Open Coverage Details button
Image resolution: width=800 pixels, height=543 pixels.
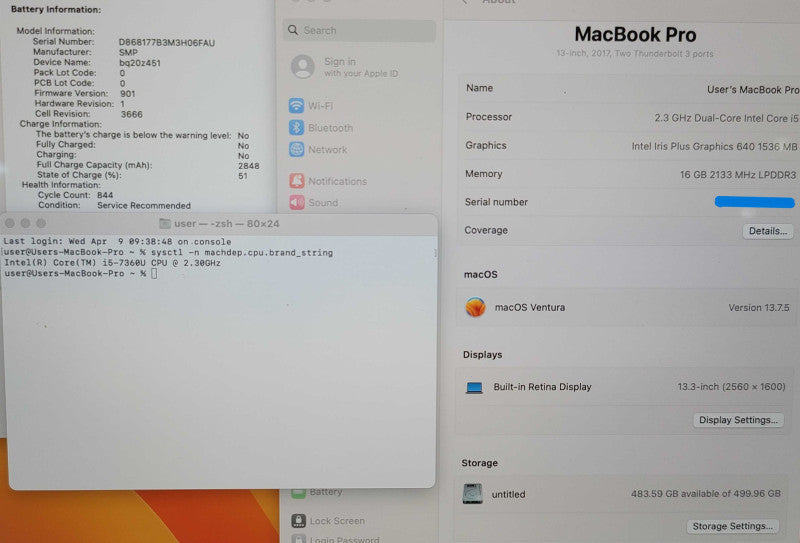point(767,231)
